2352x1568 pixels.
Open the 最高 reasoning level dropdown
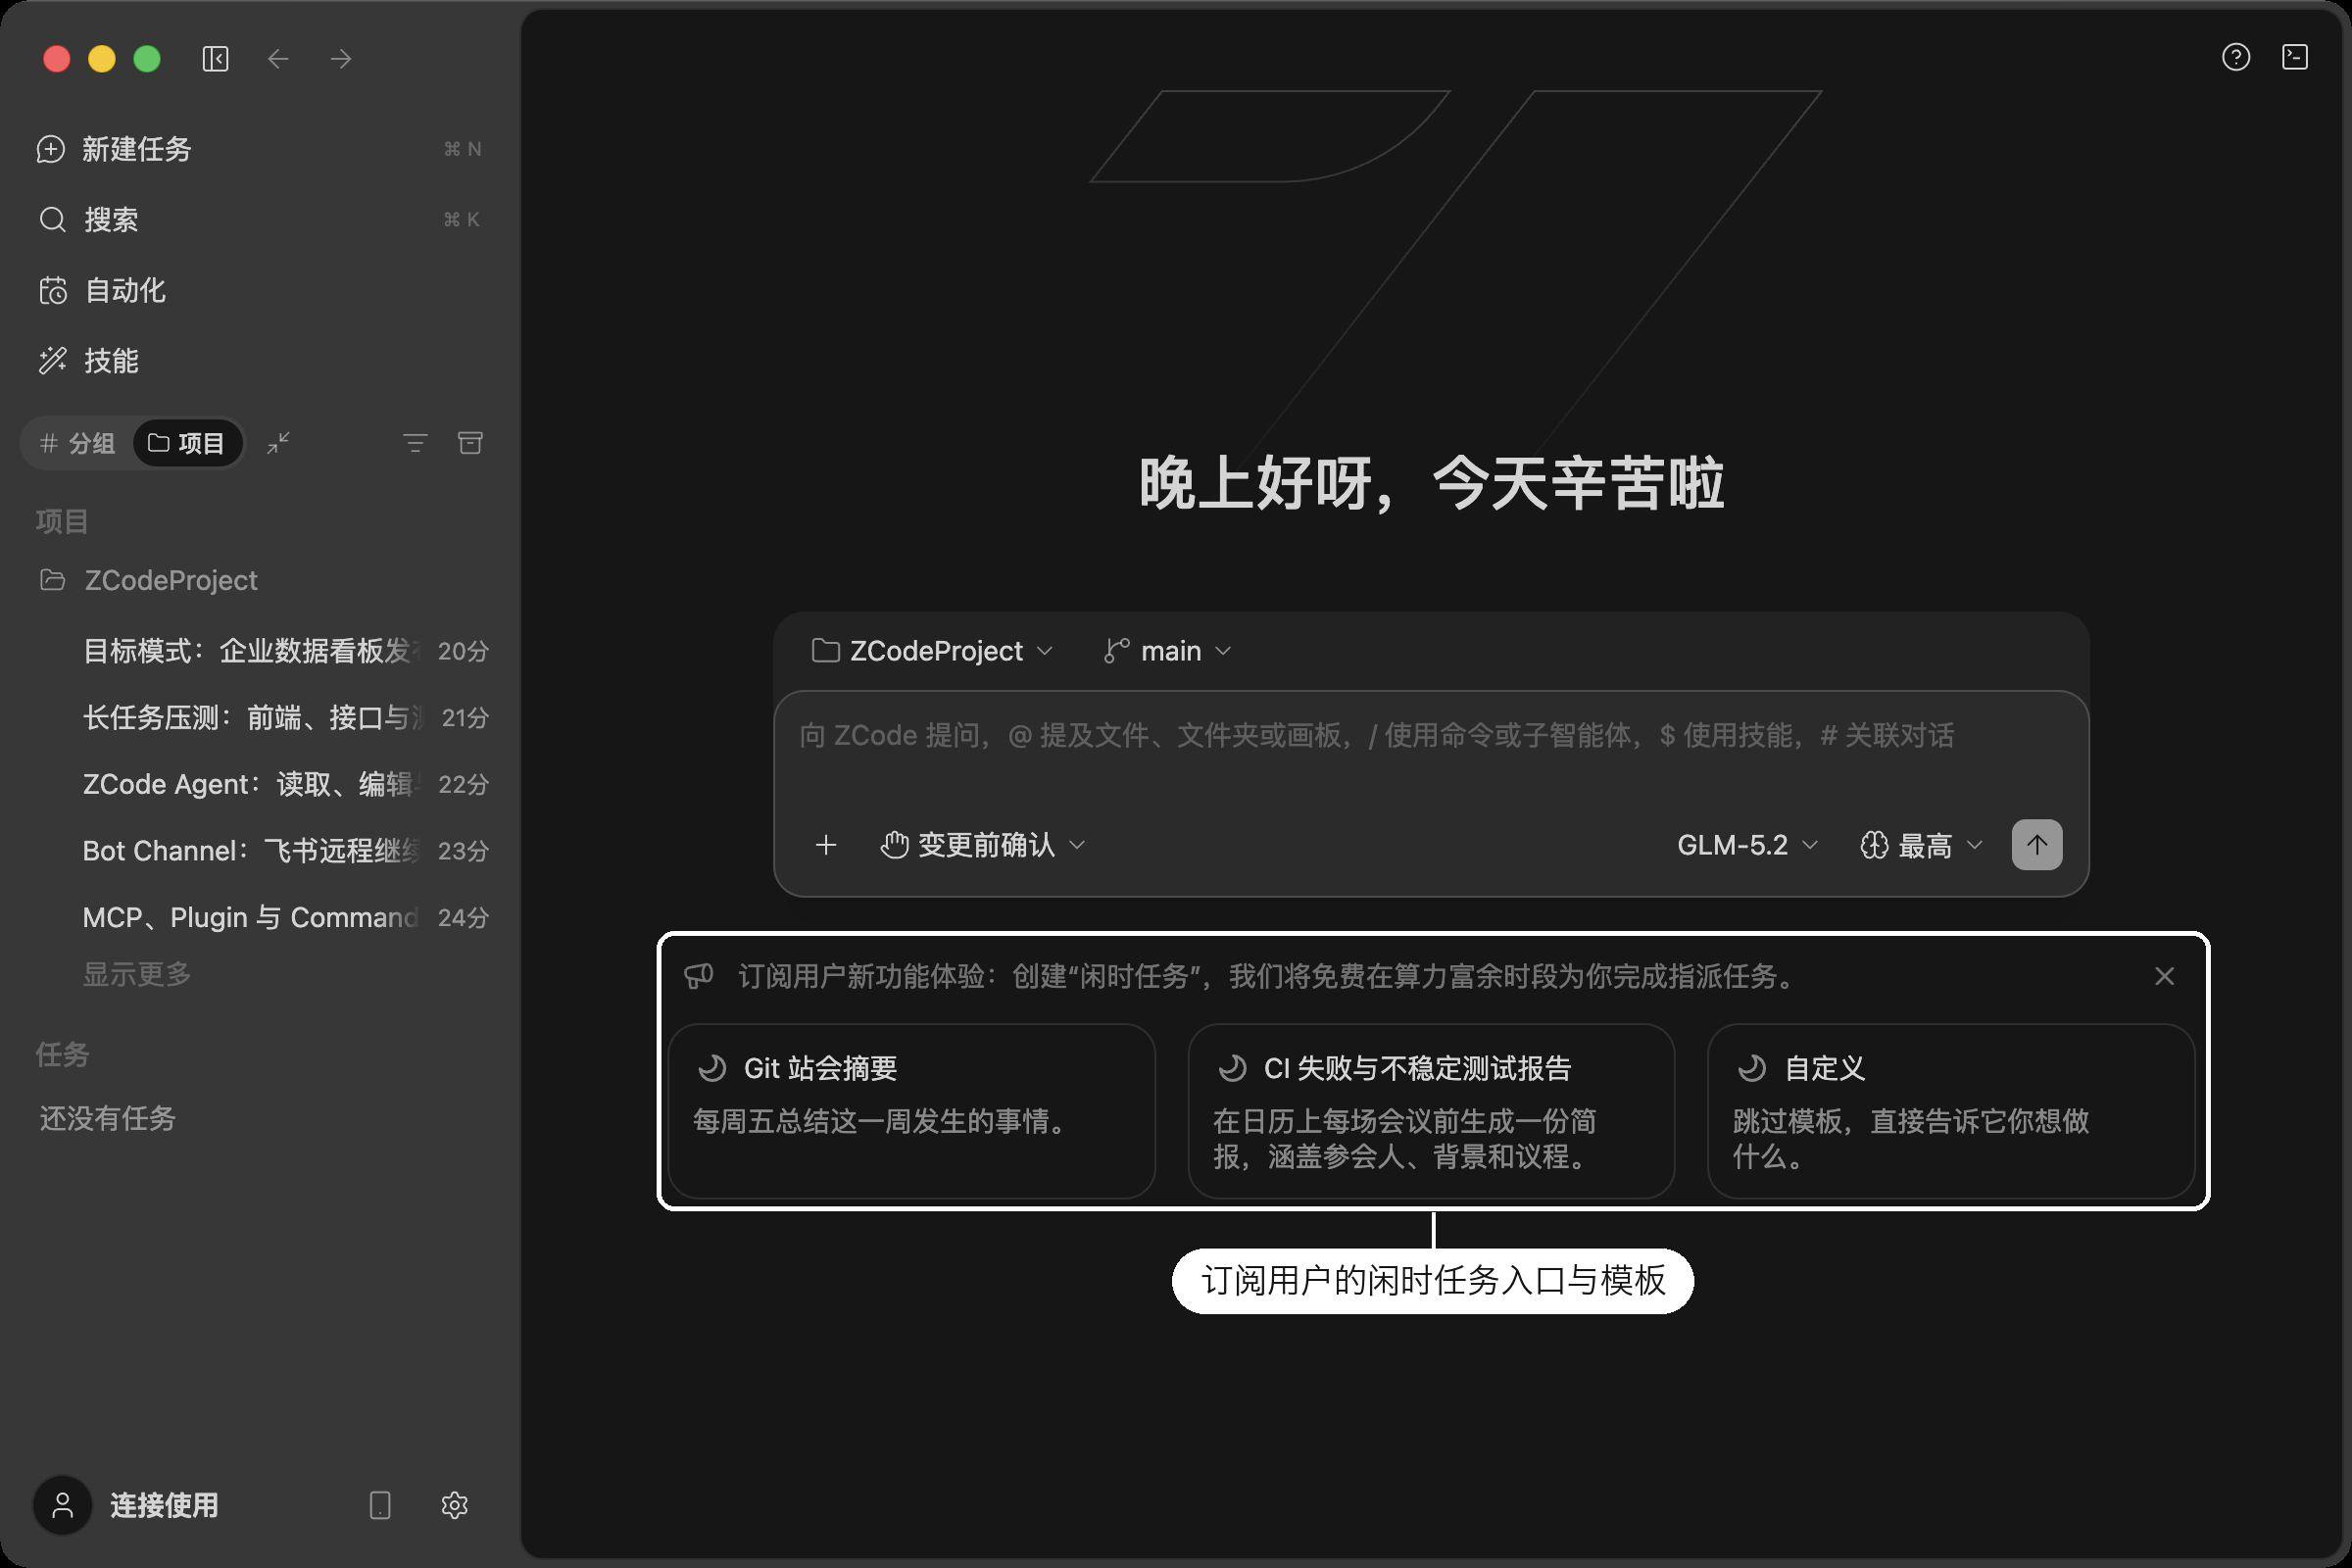1921,845
